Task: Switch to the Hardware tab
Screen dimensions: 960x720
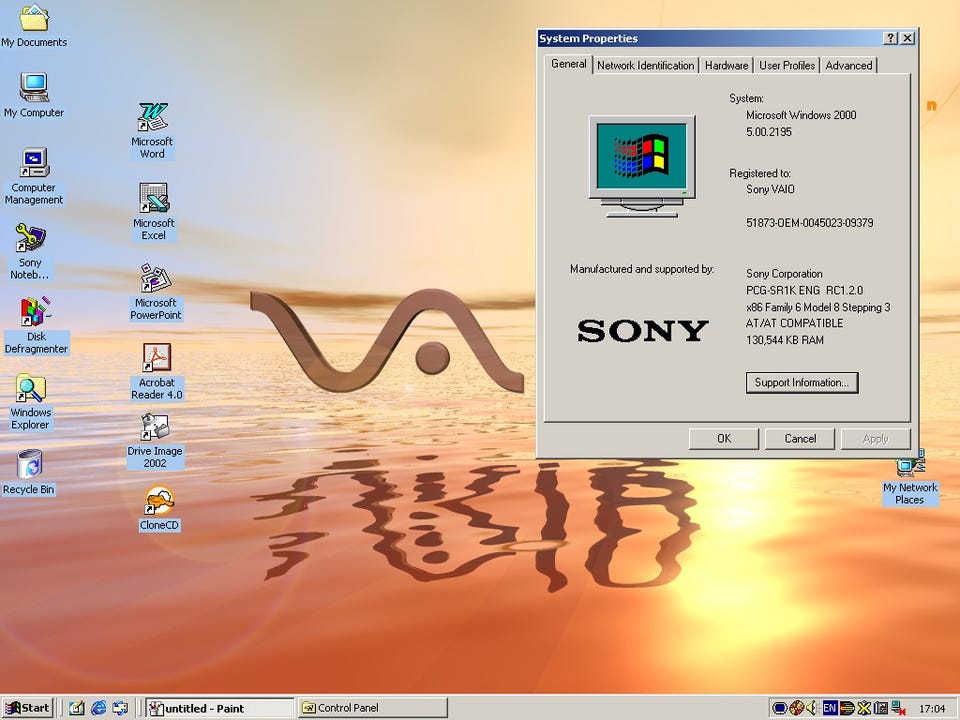Action: (x=726, y=66)
